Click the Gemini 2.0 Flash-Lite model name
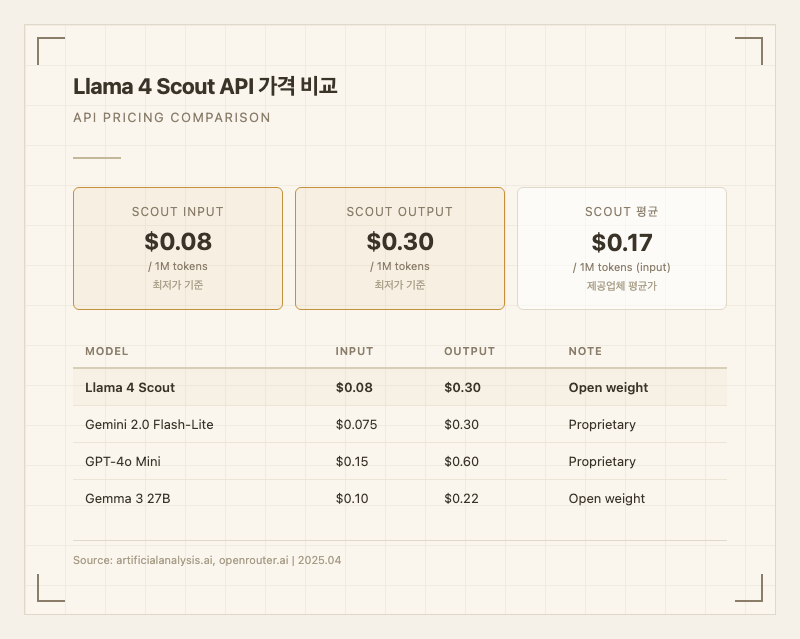Viewport: 800px width, 639px height. pyautogui.click(x=149, y=424)
